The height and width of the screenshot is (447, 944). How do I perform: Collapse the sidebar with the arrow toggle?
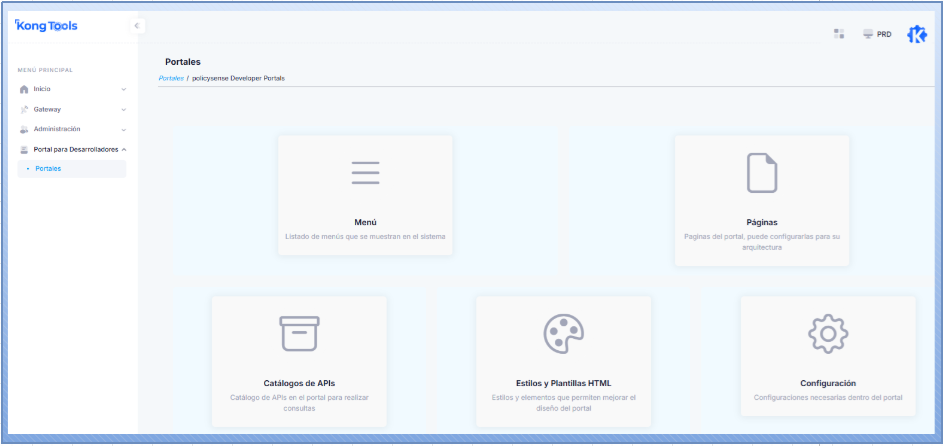click(138, 26)
